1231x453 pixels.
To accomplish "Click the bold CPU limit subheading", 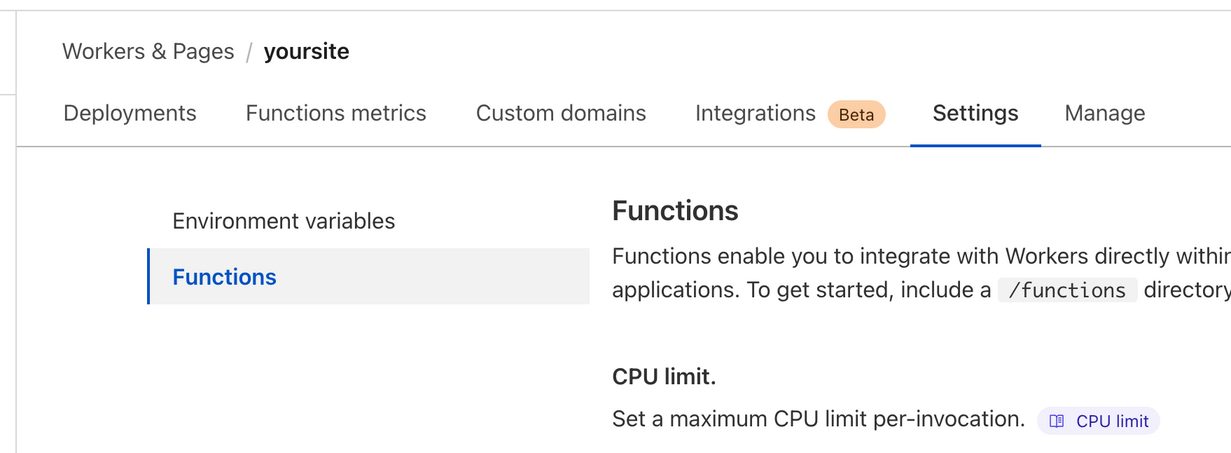I will coord(664,377).
